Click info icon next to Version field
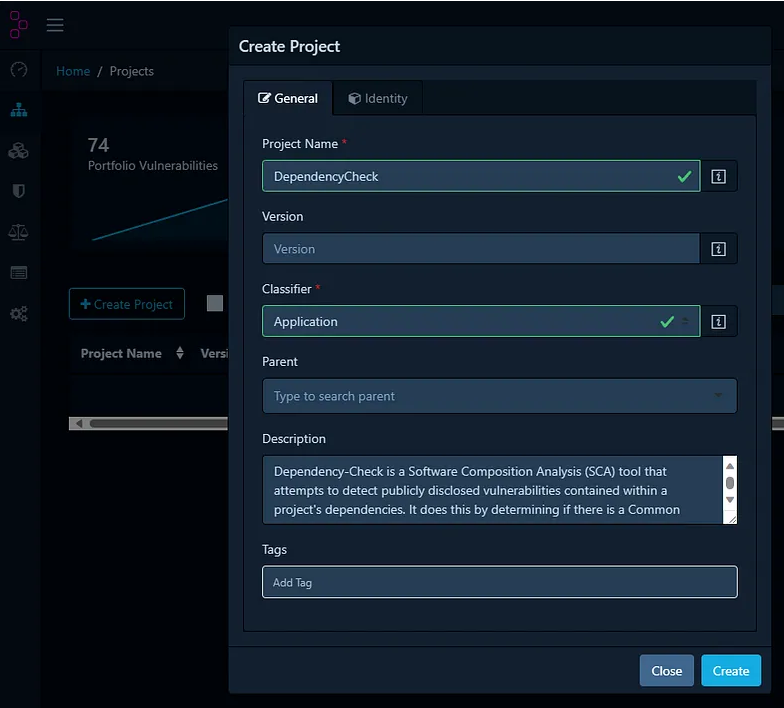Image resolution: width=784 pixels, height=708 pixels. [x=718, y=249]
